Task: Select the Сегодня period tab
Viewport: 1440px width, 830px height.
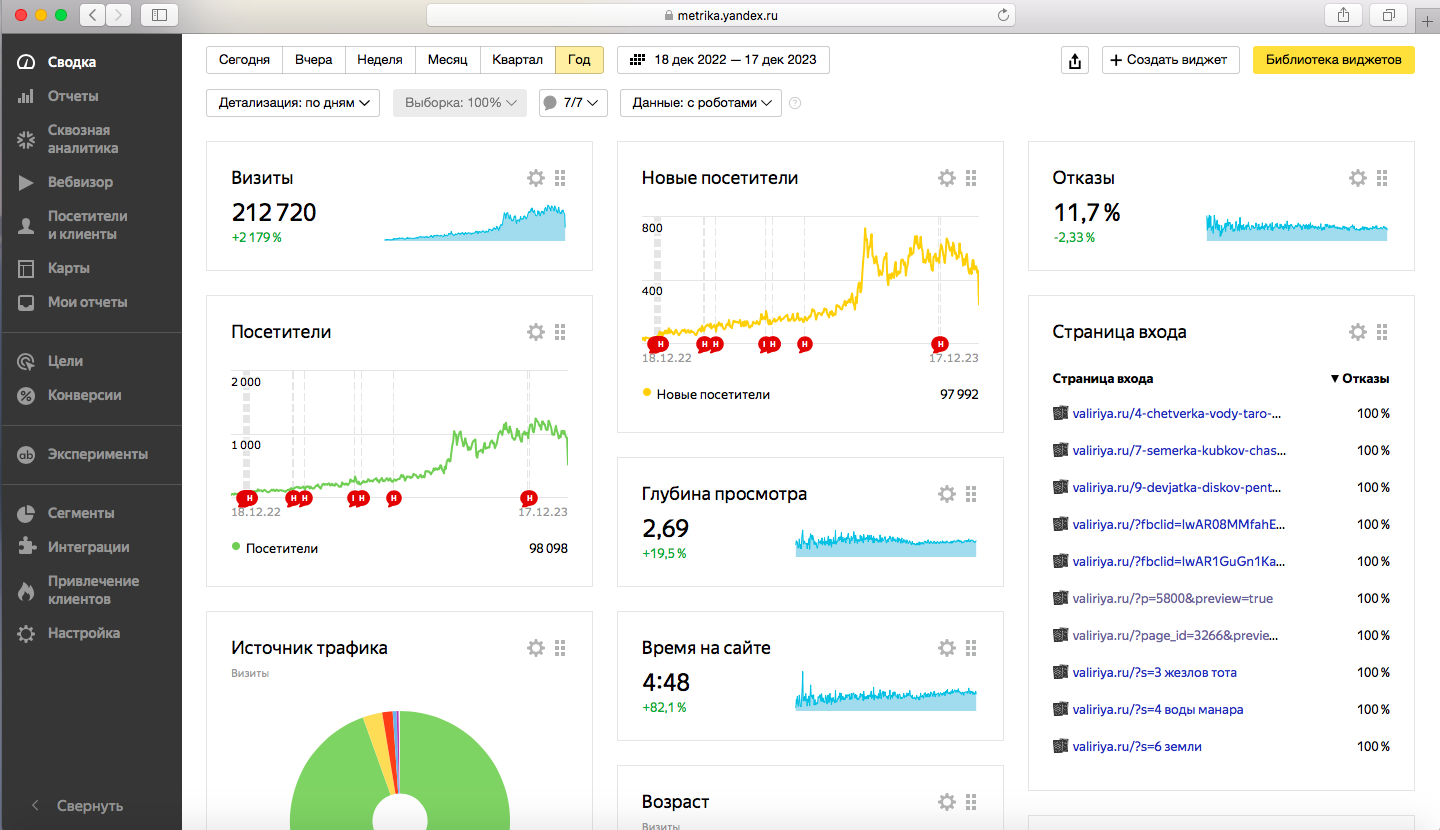Action: pyautogui.click(x=244, y=60)
